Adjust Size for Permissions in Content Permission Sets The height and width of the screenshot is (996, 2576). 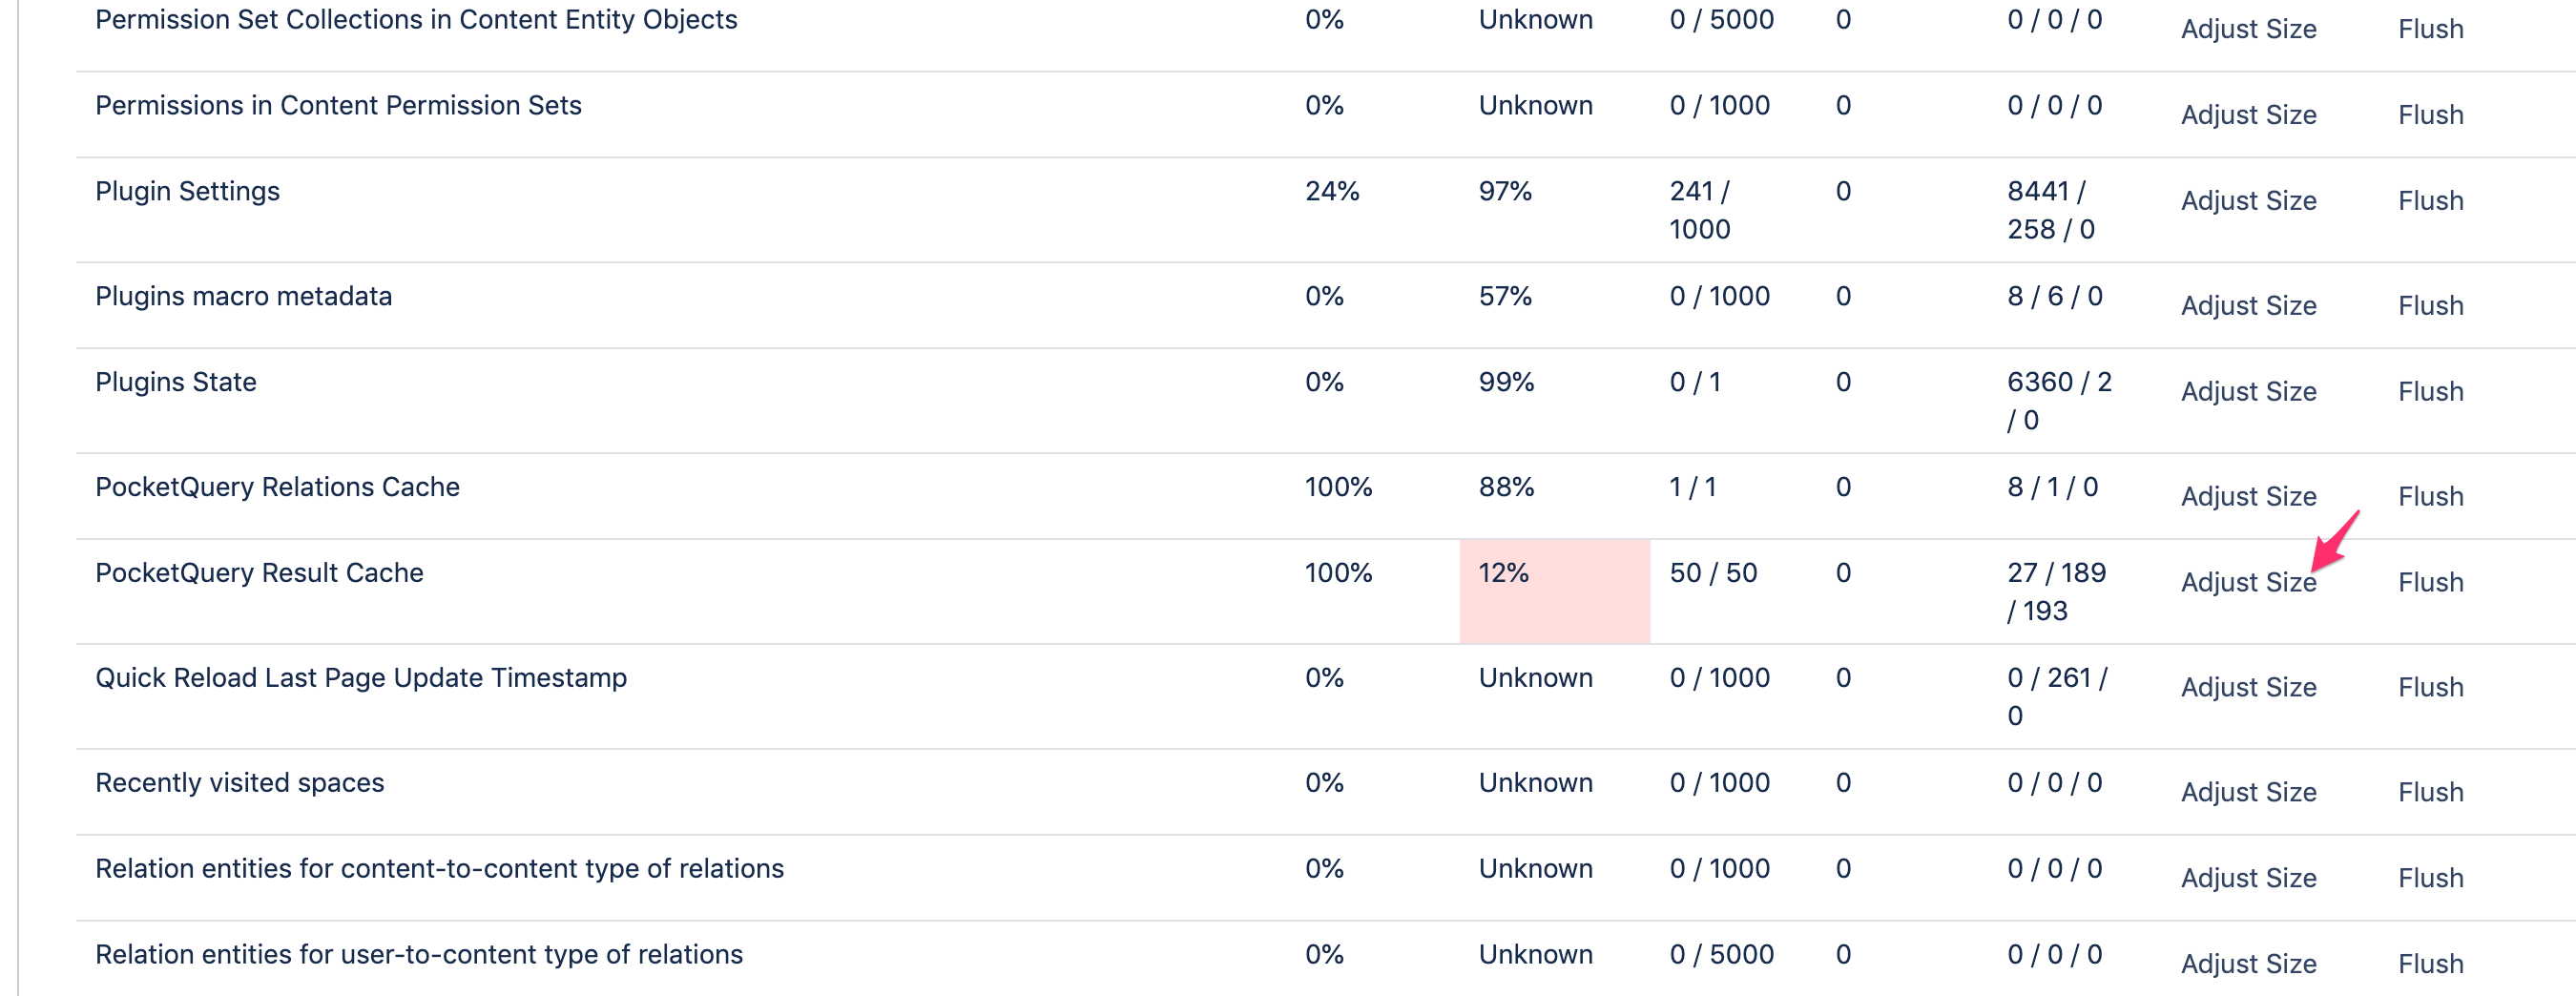pos(2248,115)
